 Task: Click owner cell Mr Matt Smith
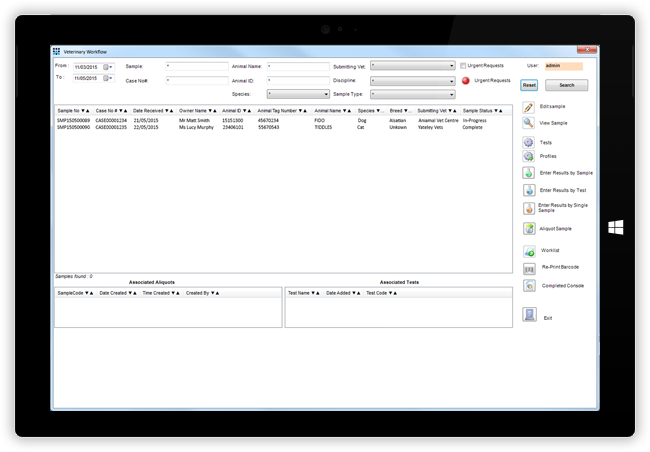pyautogui.click(x=194, y=120)
